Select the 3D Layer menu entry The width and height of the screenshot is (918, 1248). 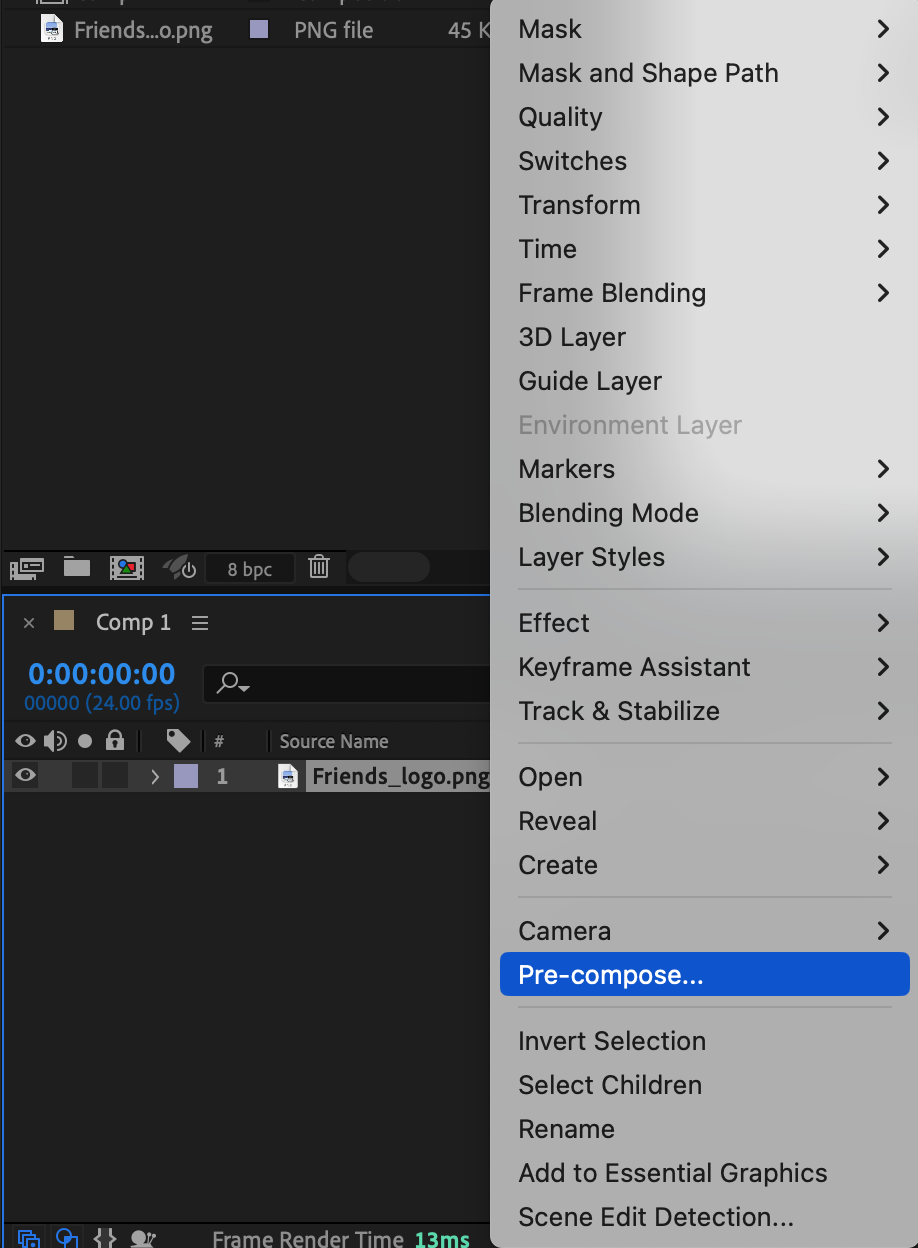(572, 337)
